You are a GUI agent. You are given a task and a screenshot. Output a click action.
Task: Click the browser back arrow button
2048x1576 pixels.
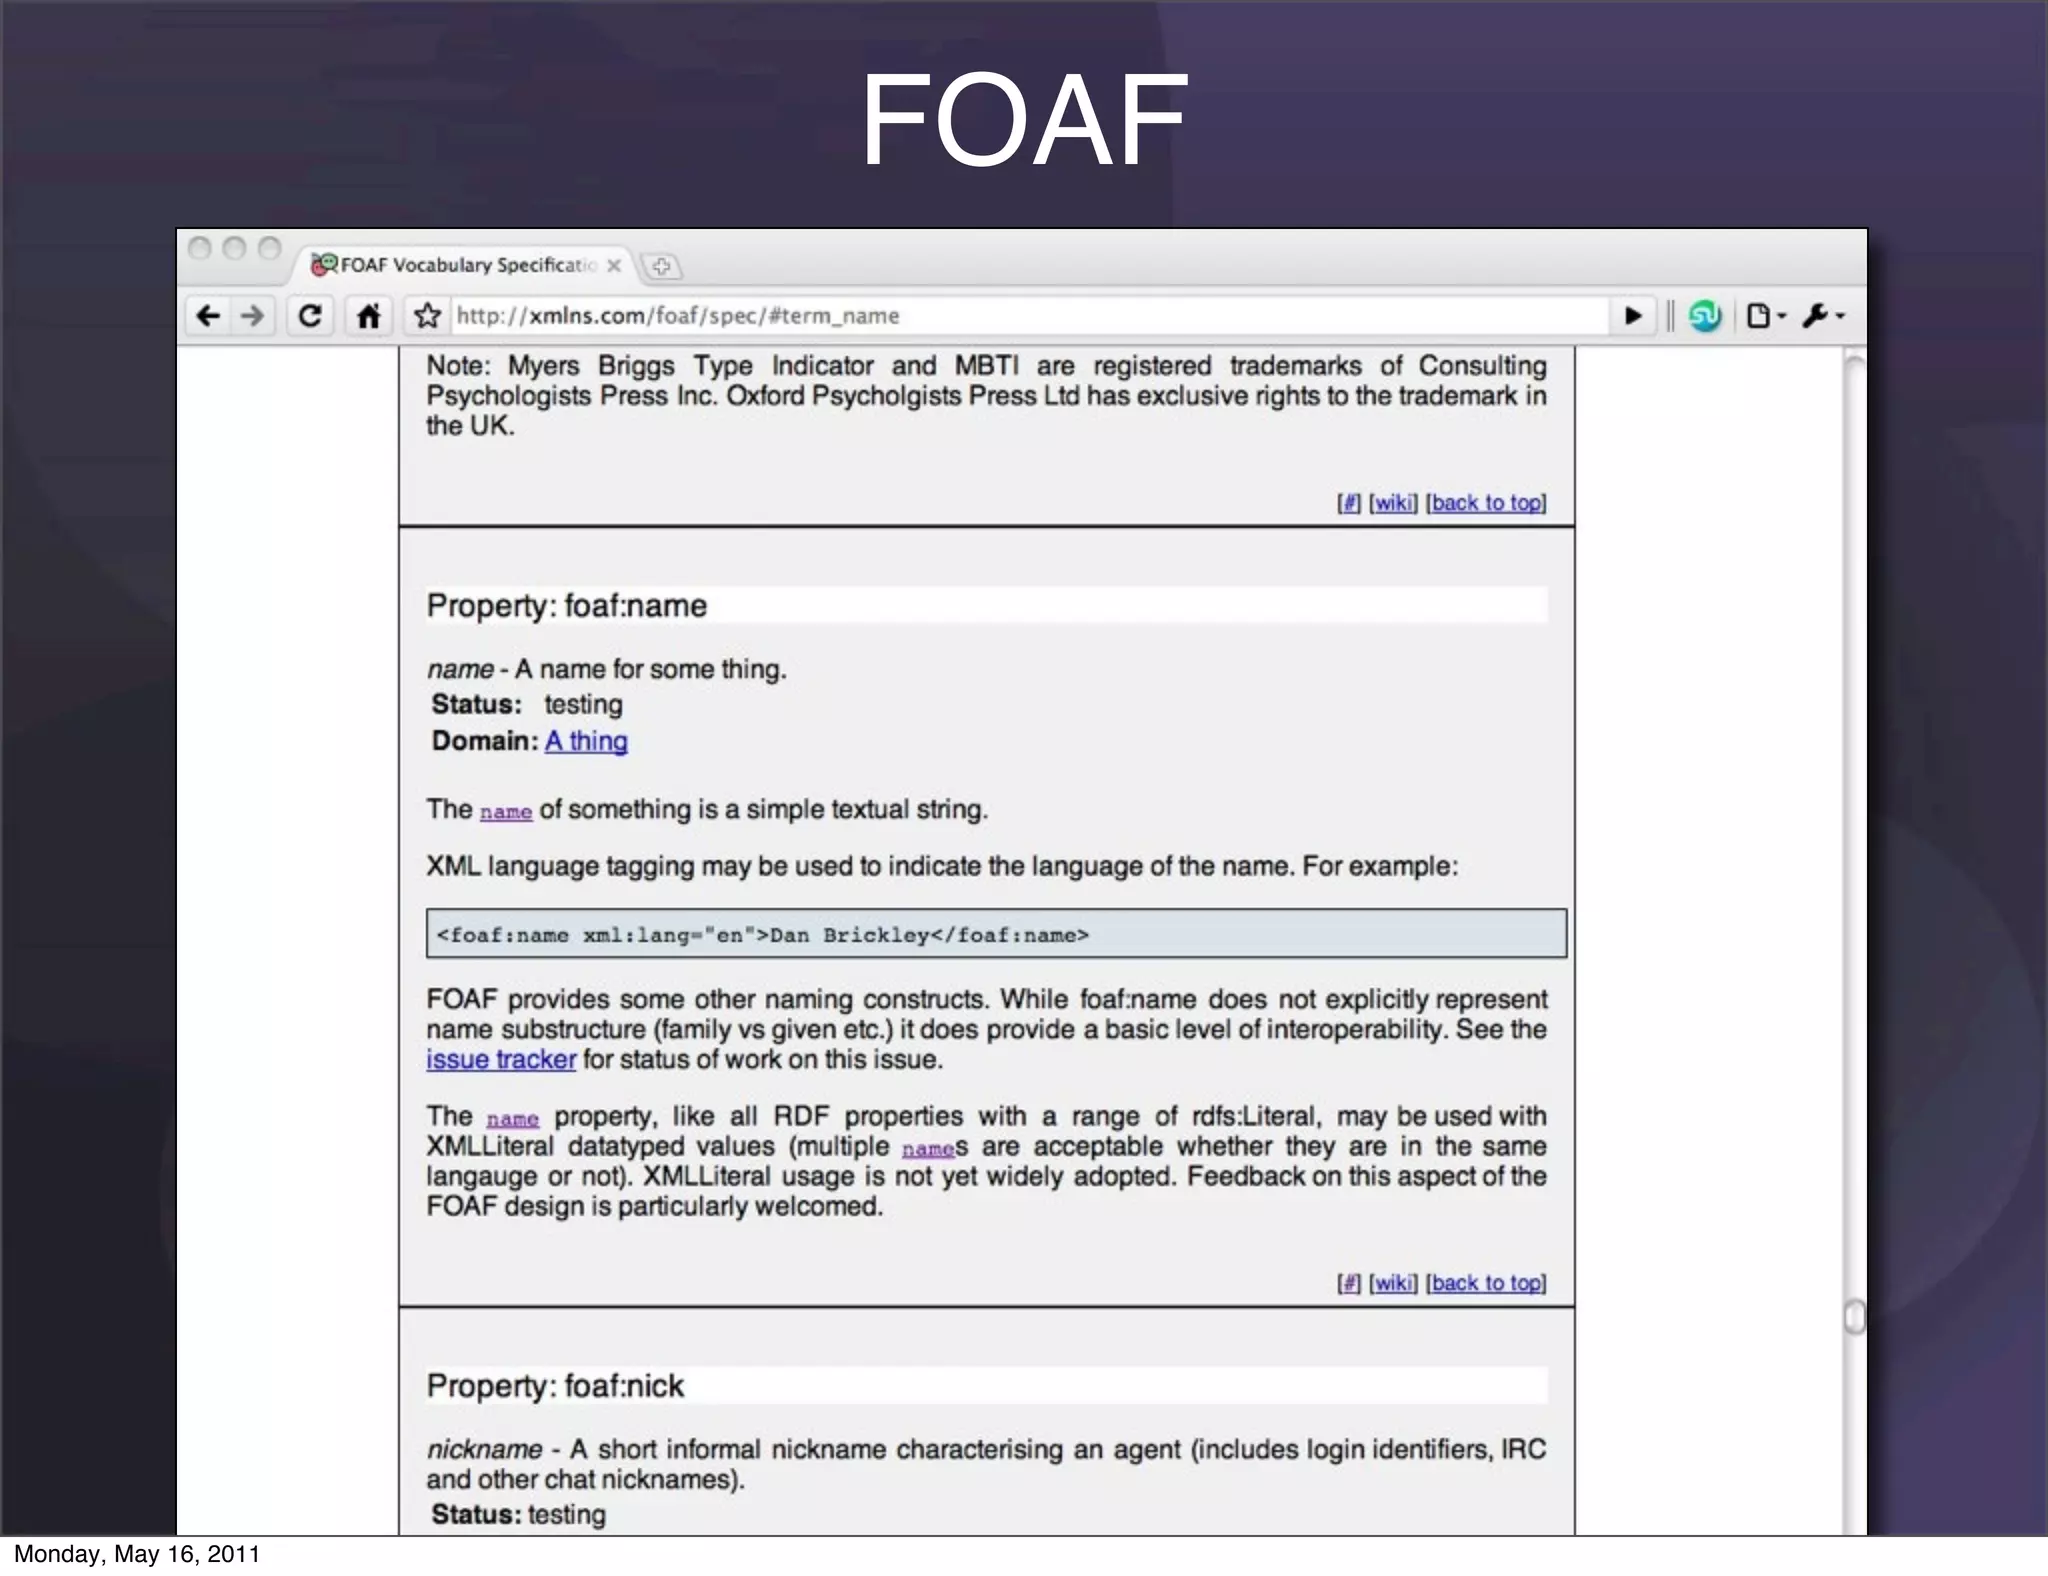tap(208, 316)
